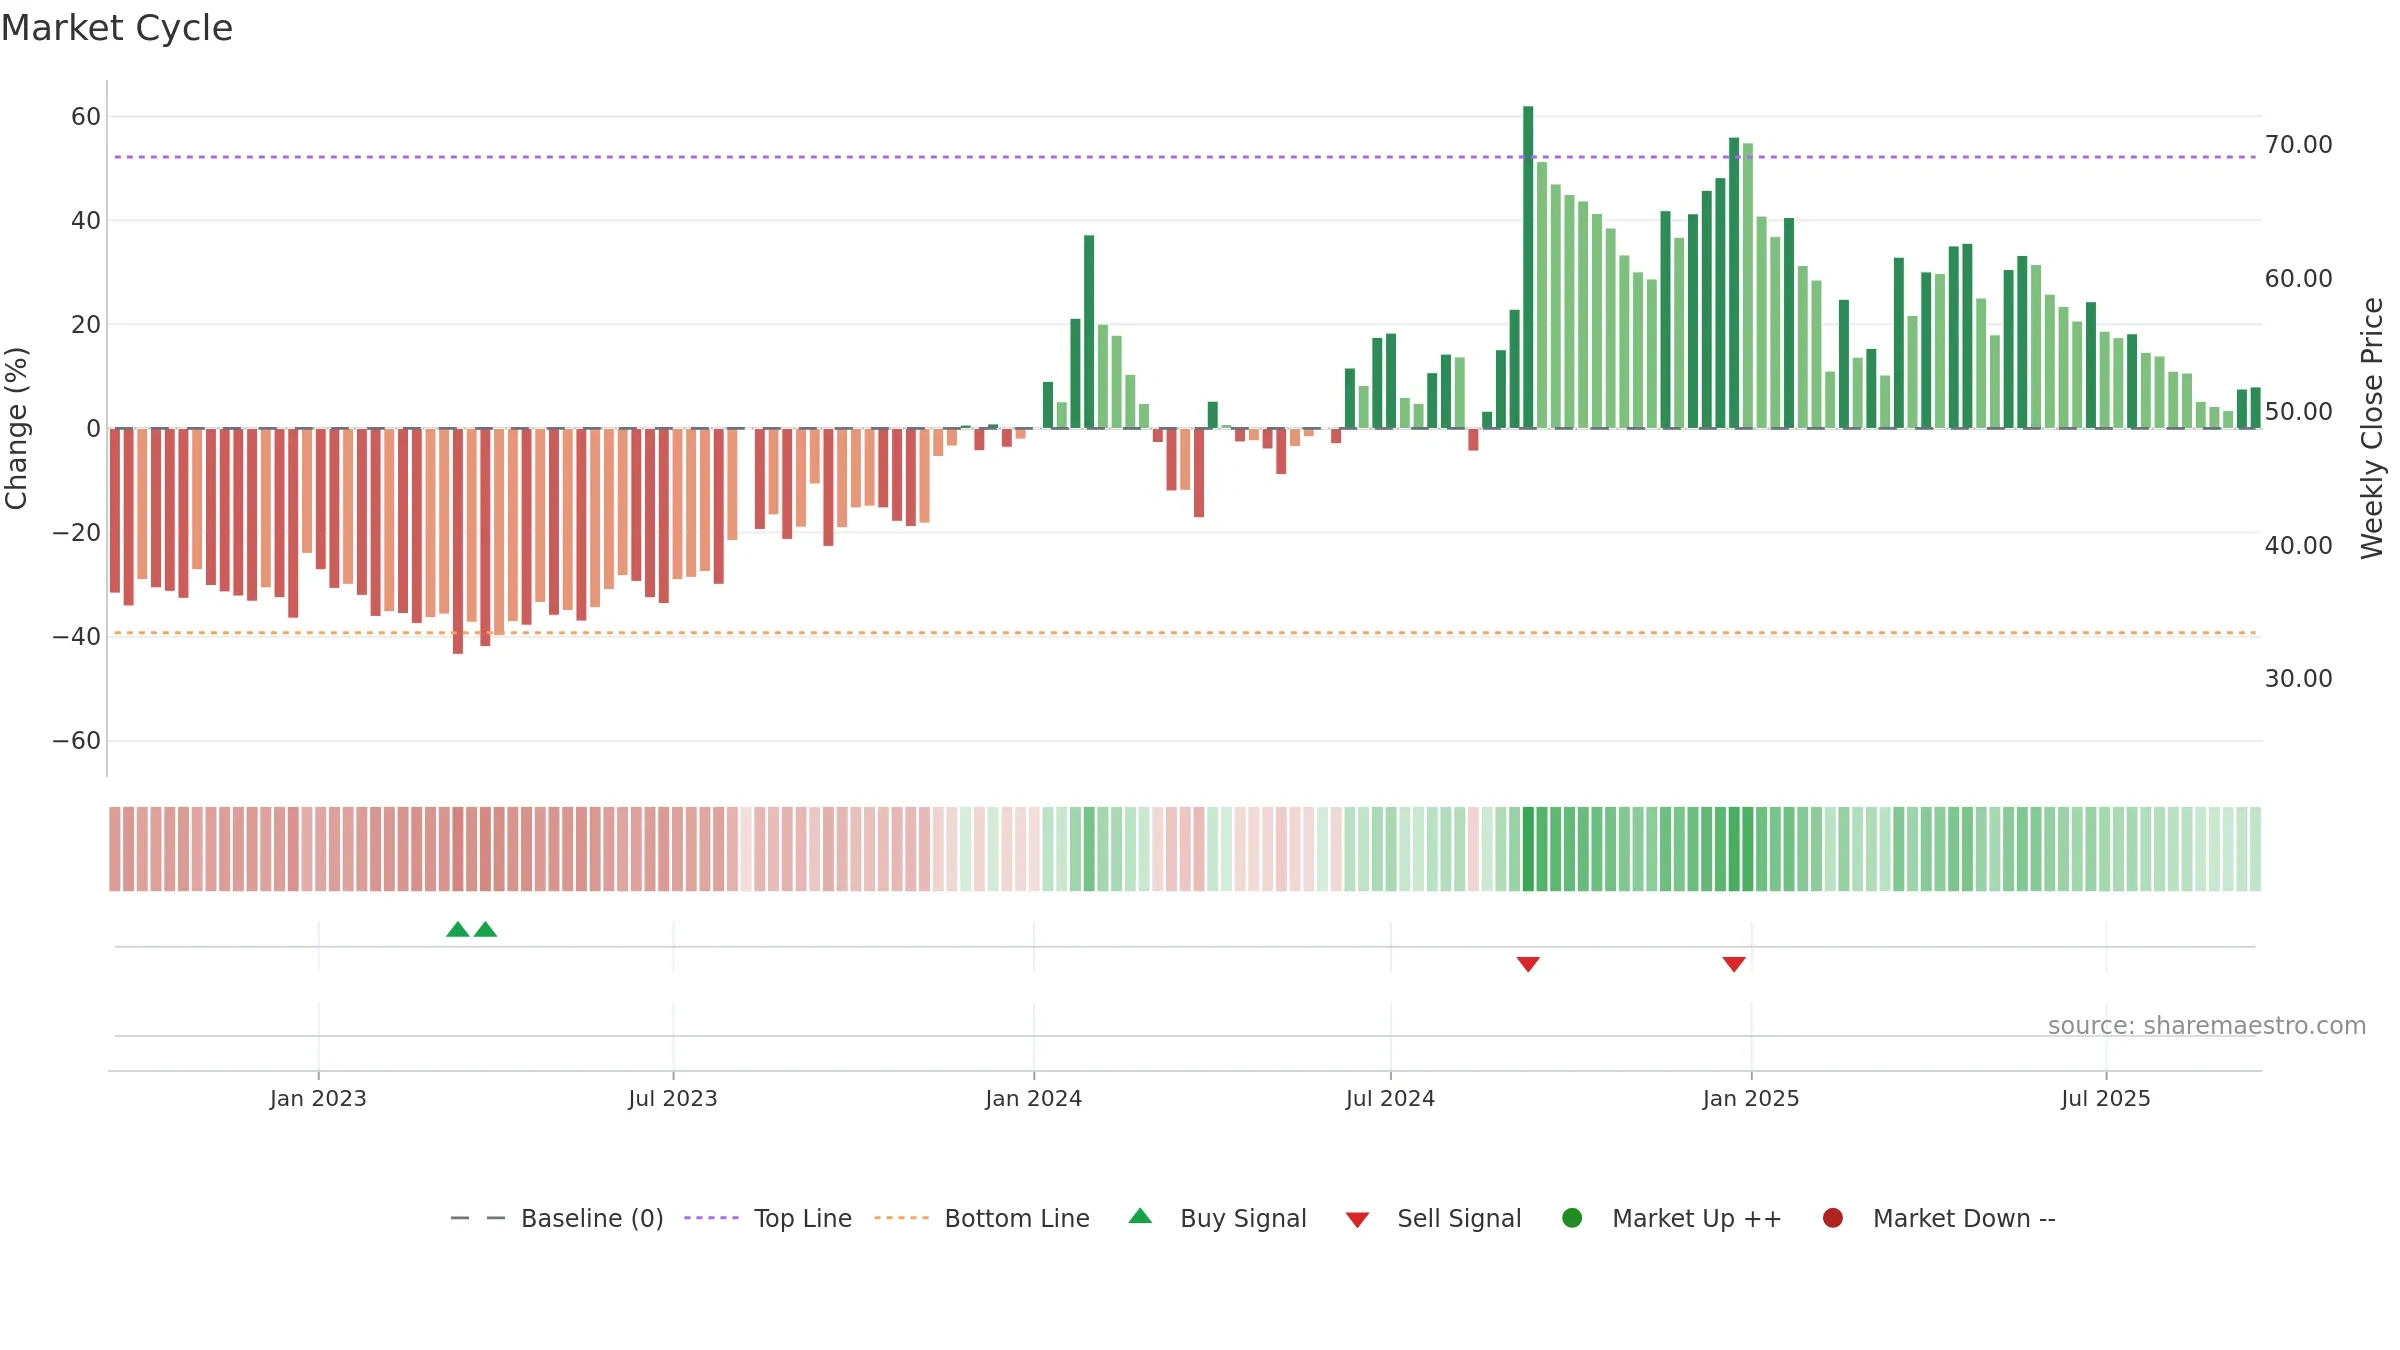The image size is (2400, 1350).
Task: Click the Jan 2024 x-axis label
Action: click(1033, 1098)
